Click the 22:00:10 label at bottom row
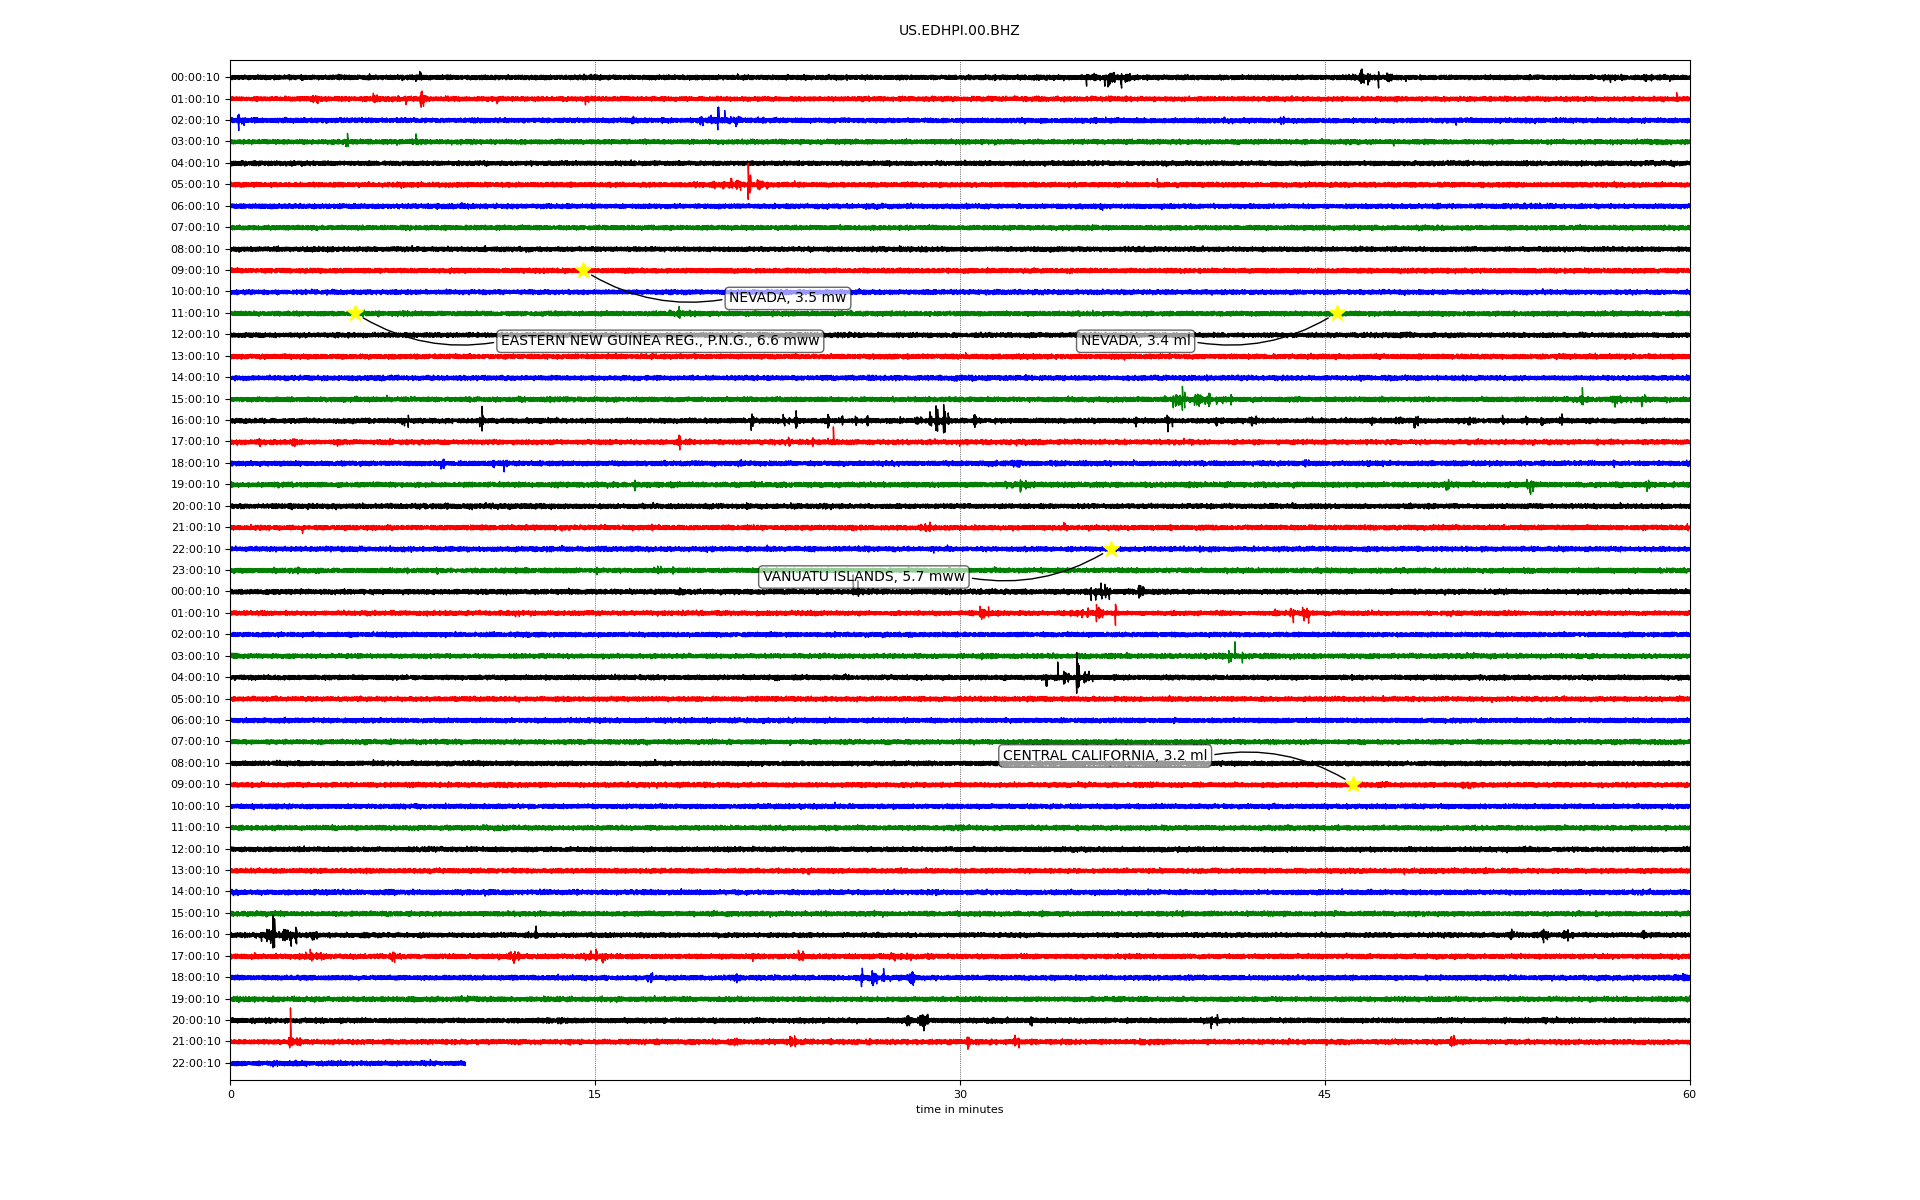1920x1200 pixels. tap(195, 1063)
